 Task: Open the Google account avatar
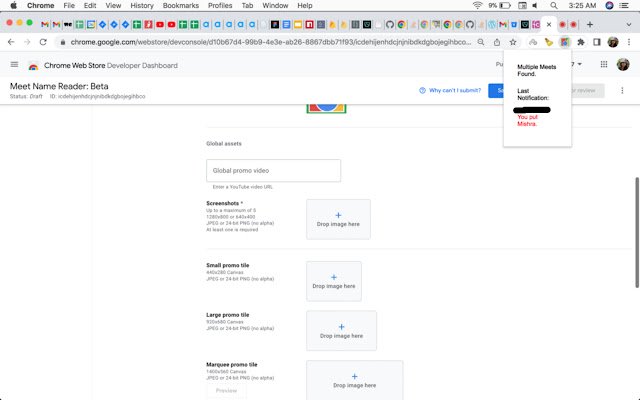pyautogui.click(x=623, y=64)
